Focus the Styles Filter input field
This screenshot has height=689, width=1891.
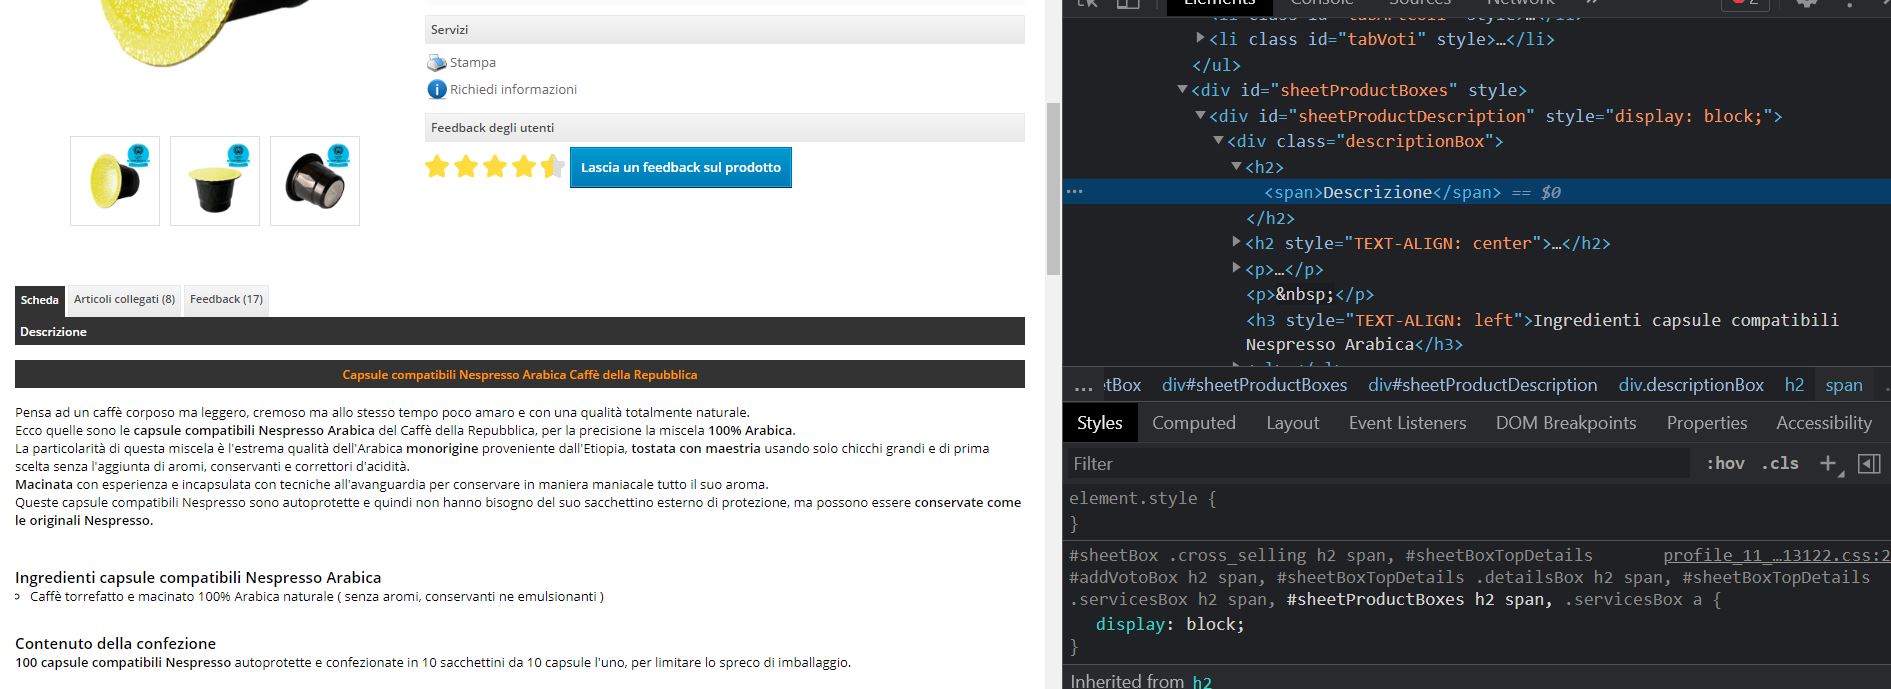(x=1380, y=463)
